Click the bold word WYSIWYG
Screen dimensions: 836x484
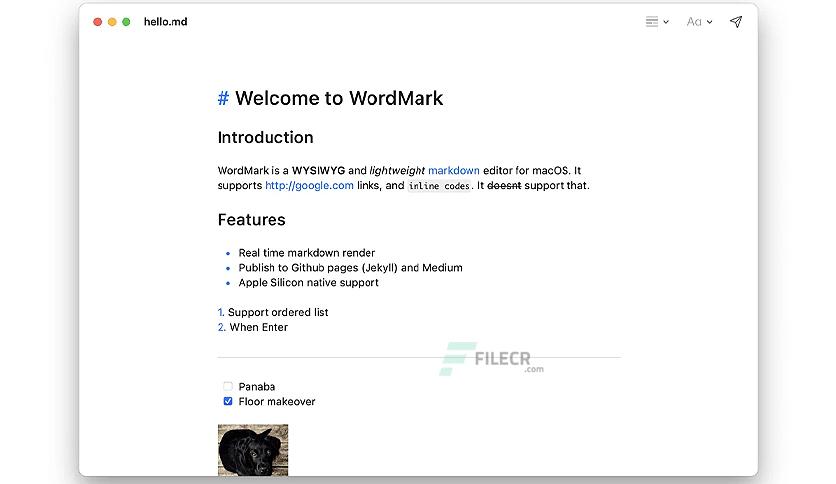tap(318, 171)
